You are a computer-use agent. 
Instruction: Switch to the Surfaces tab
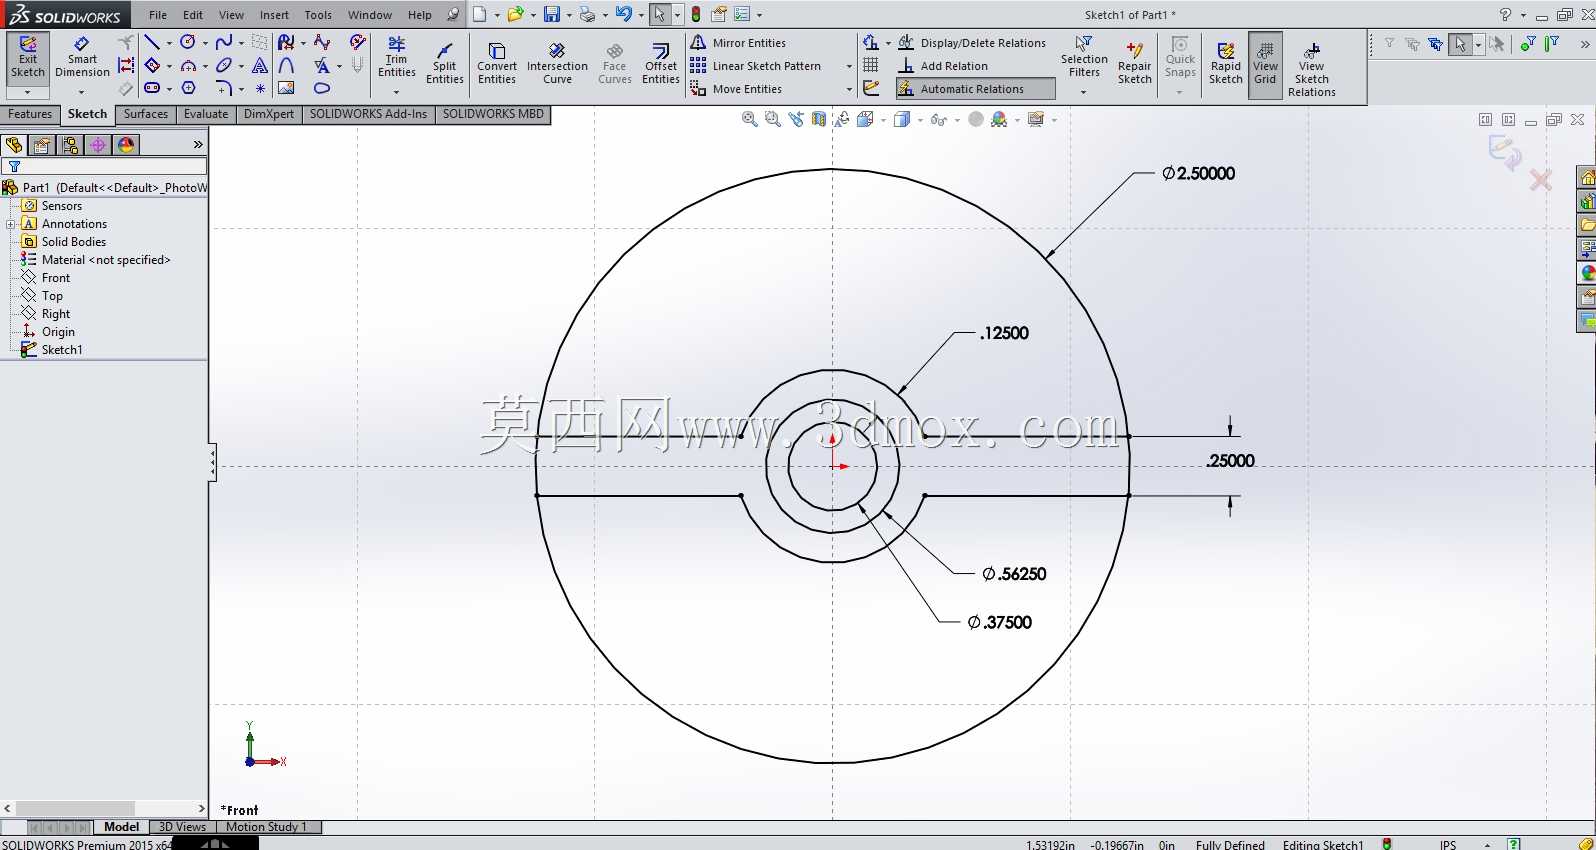146,114
